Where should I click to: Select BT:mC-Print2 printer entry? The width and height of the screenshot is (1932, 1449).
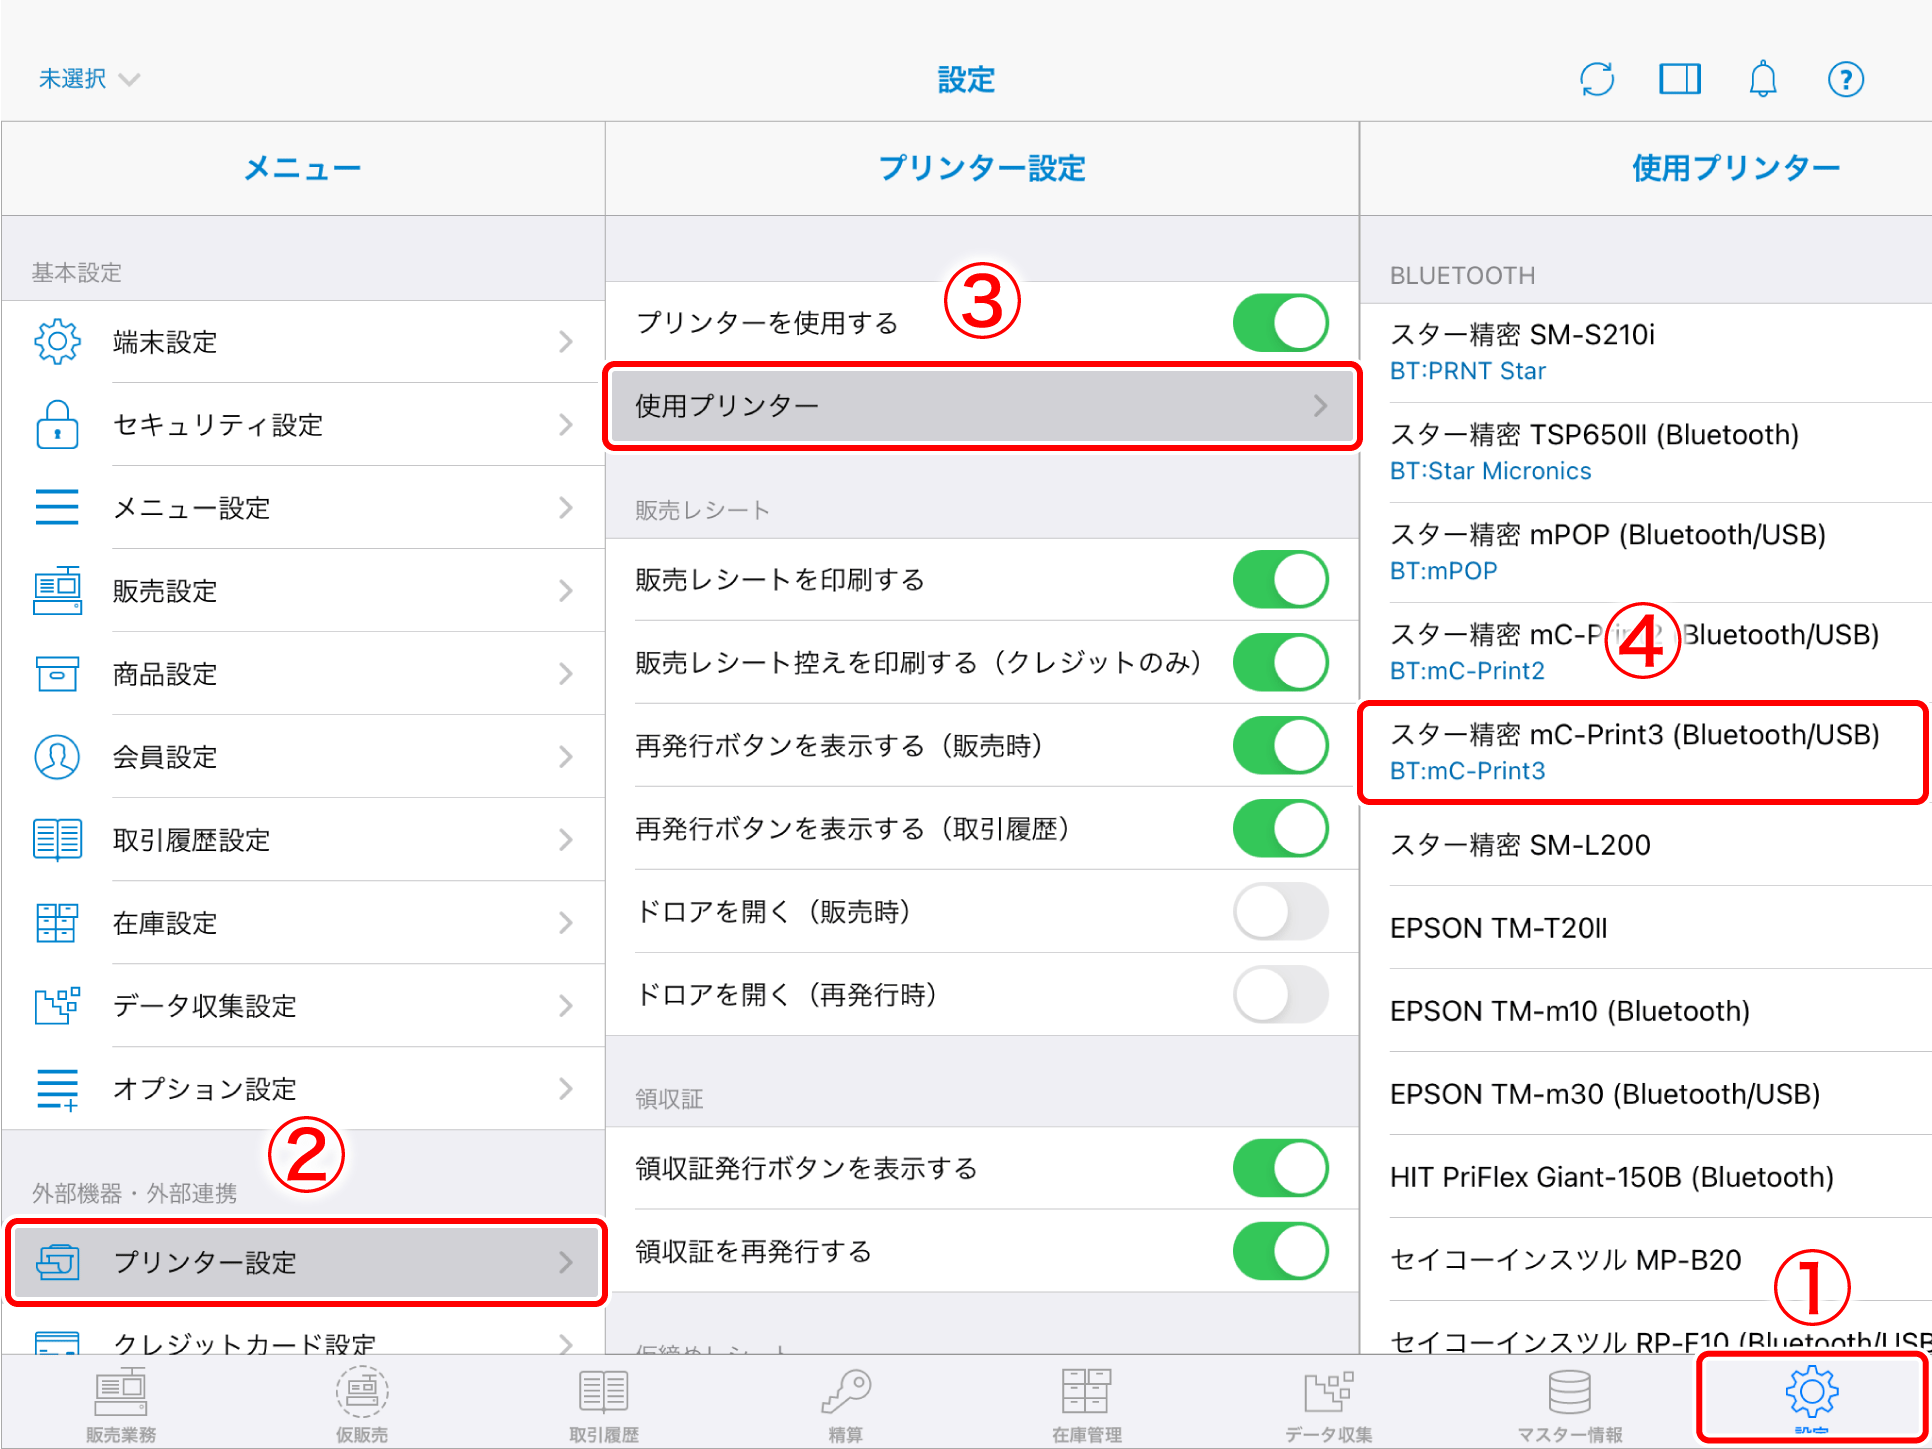[x=1646, y=652]
